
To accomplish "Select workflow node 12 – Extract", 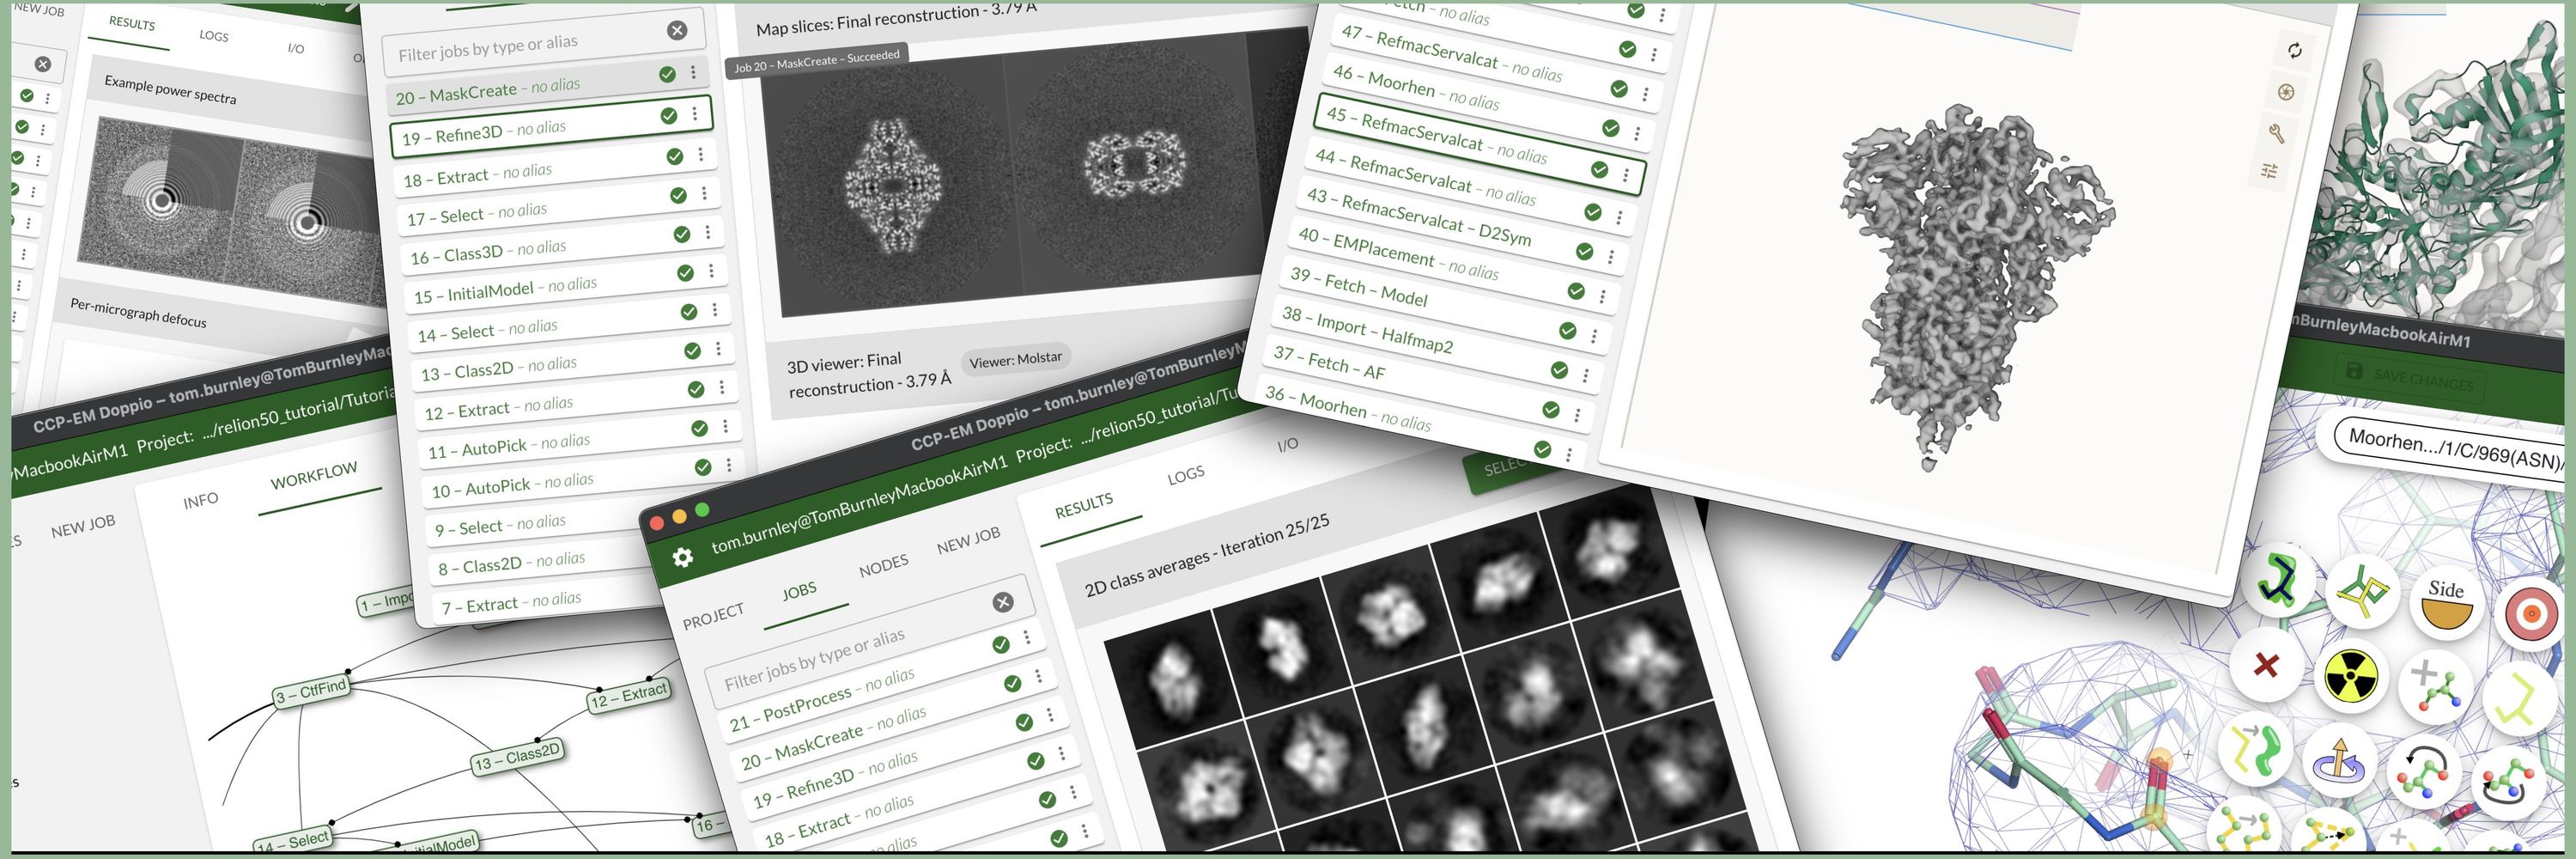I will [629, 695].
